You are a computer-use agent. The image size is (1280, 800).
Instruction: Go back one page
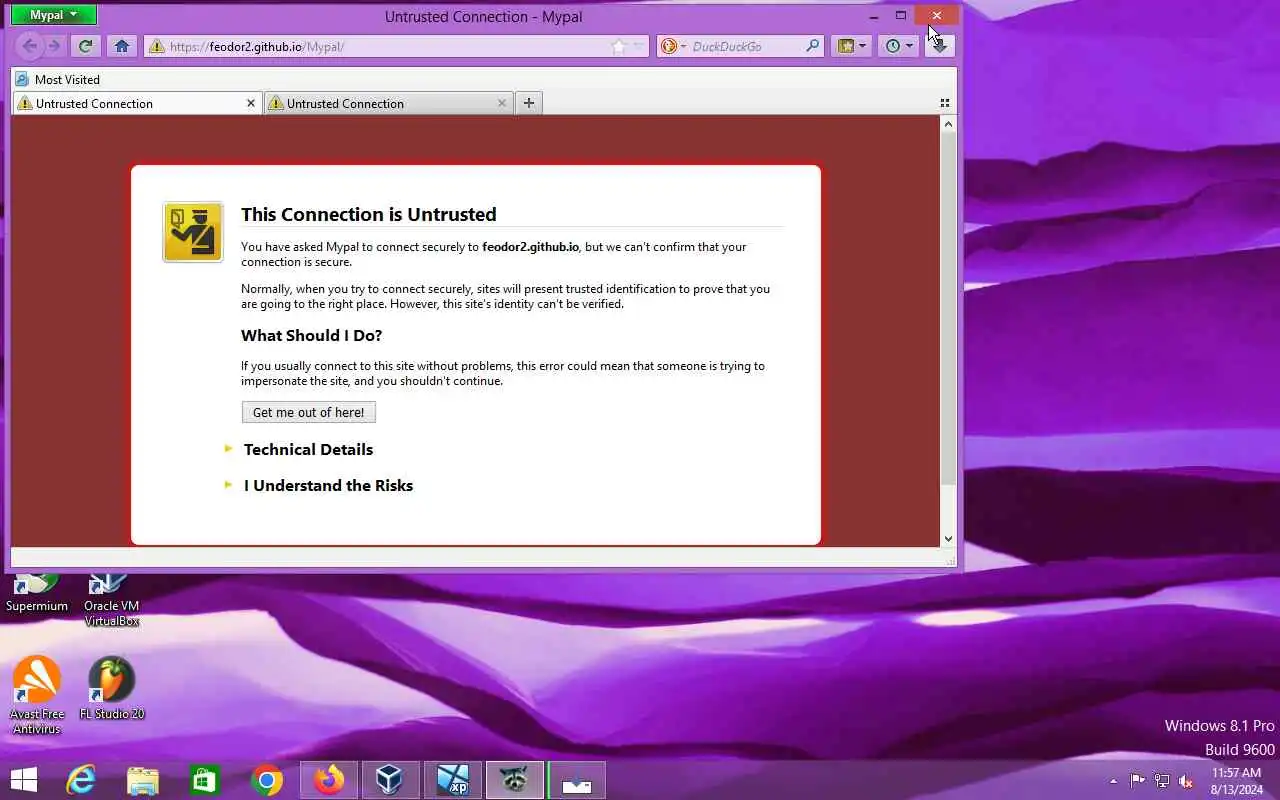(x=30, y=46)
